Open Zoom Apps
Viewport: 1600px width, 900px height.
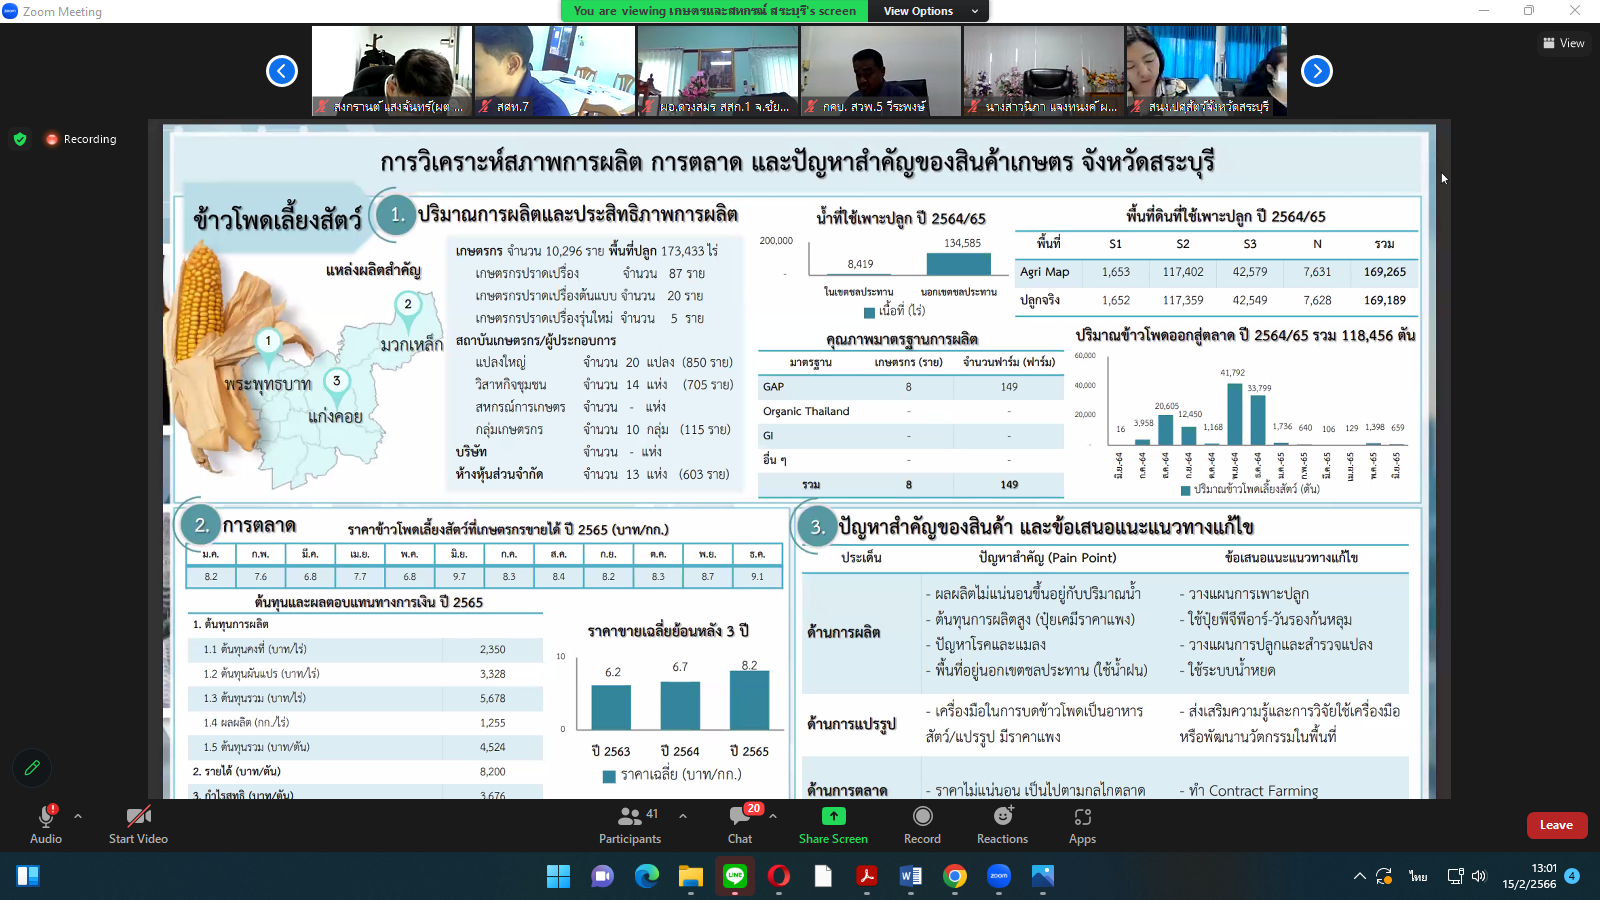(x=1082, y=824)
